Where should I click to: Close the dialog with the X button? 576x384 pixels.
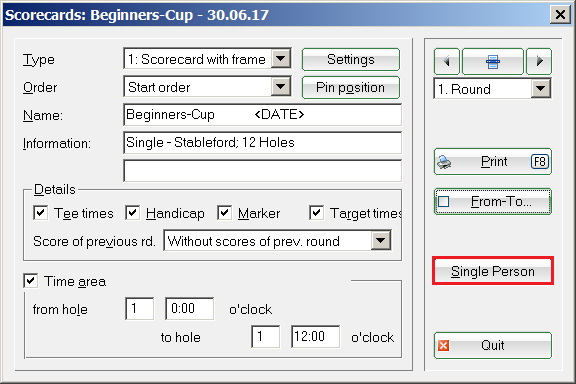(x=560, y=15)
